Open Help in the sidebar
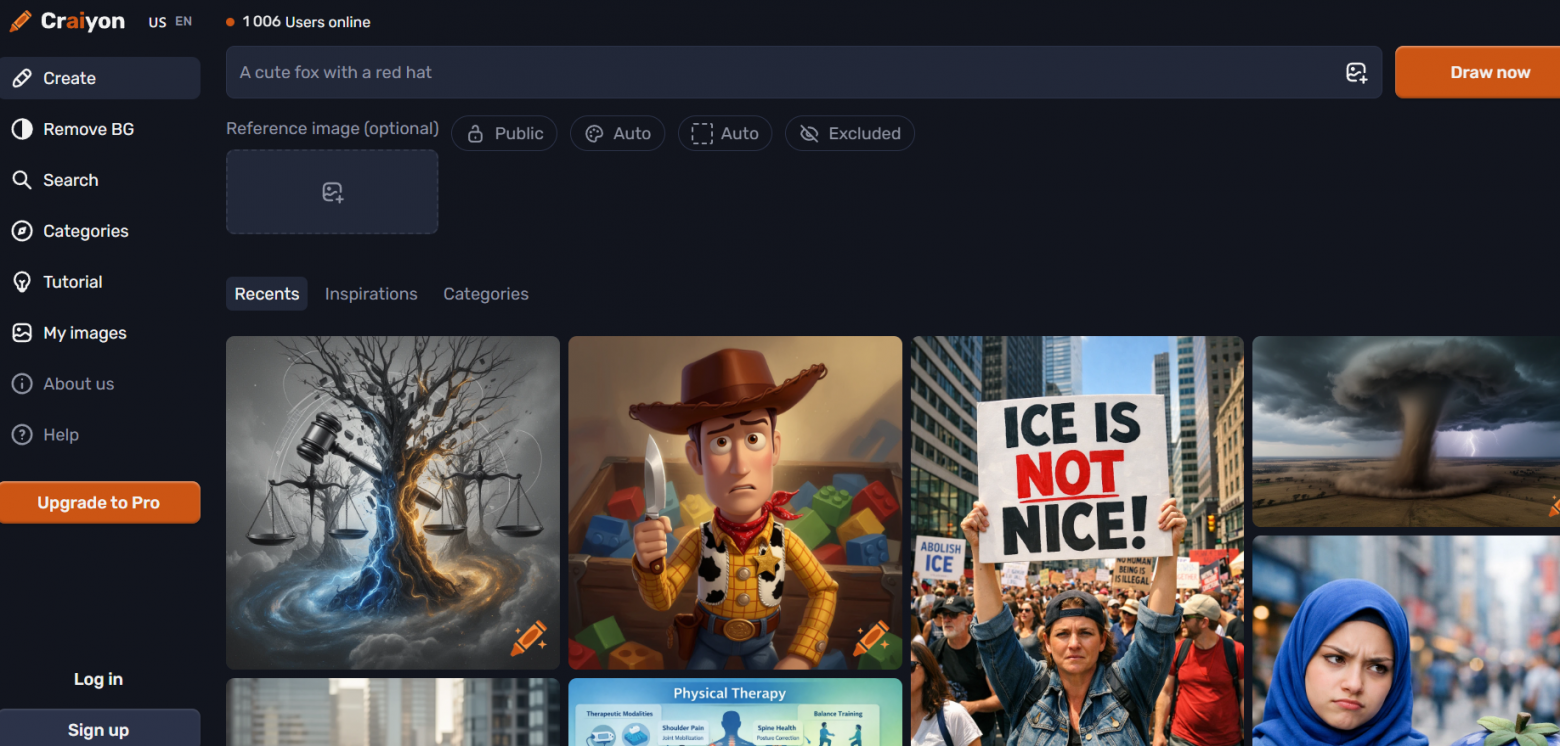 (x=100, y=435)
